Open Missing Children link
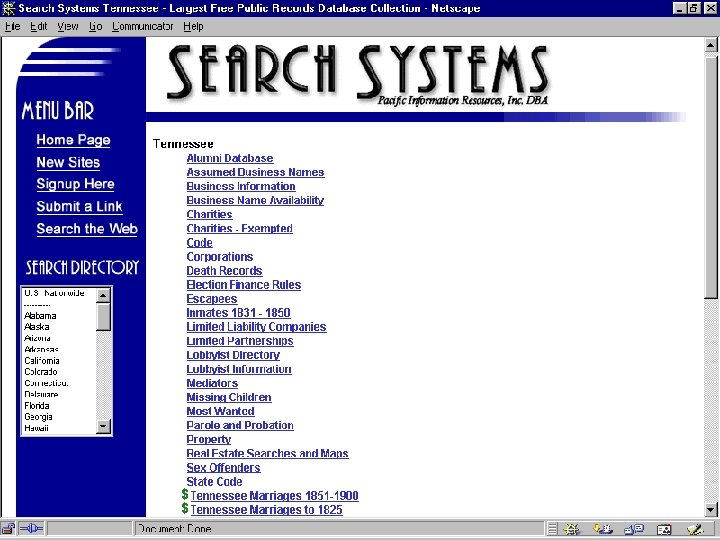720x540 pixels. pyautogui.click(x=229, y=397)
